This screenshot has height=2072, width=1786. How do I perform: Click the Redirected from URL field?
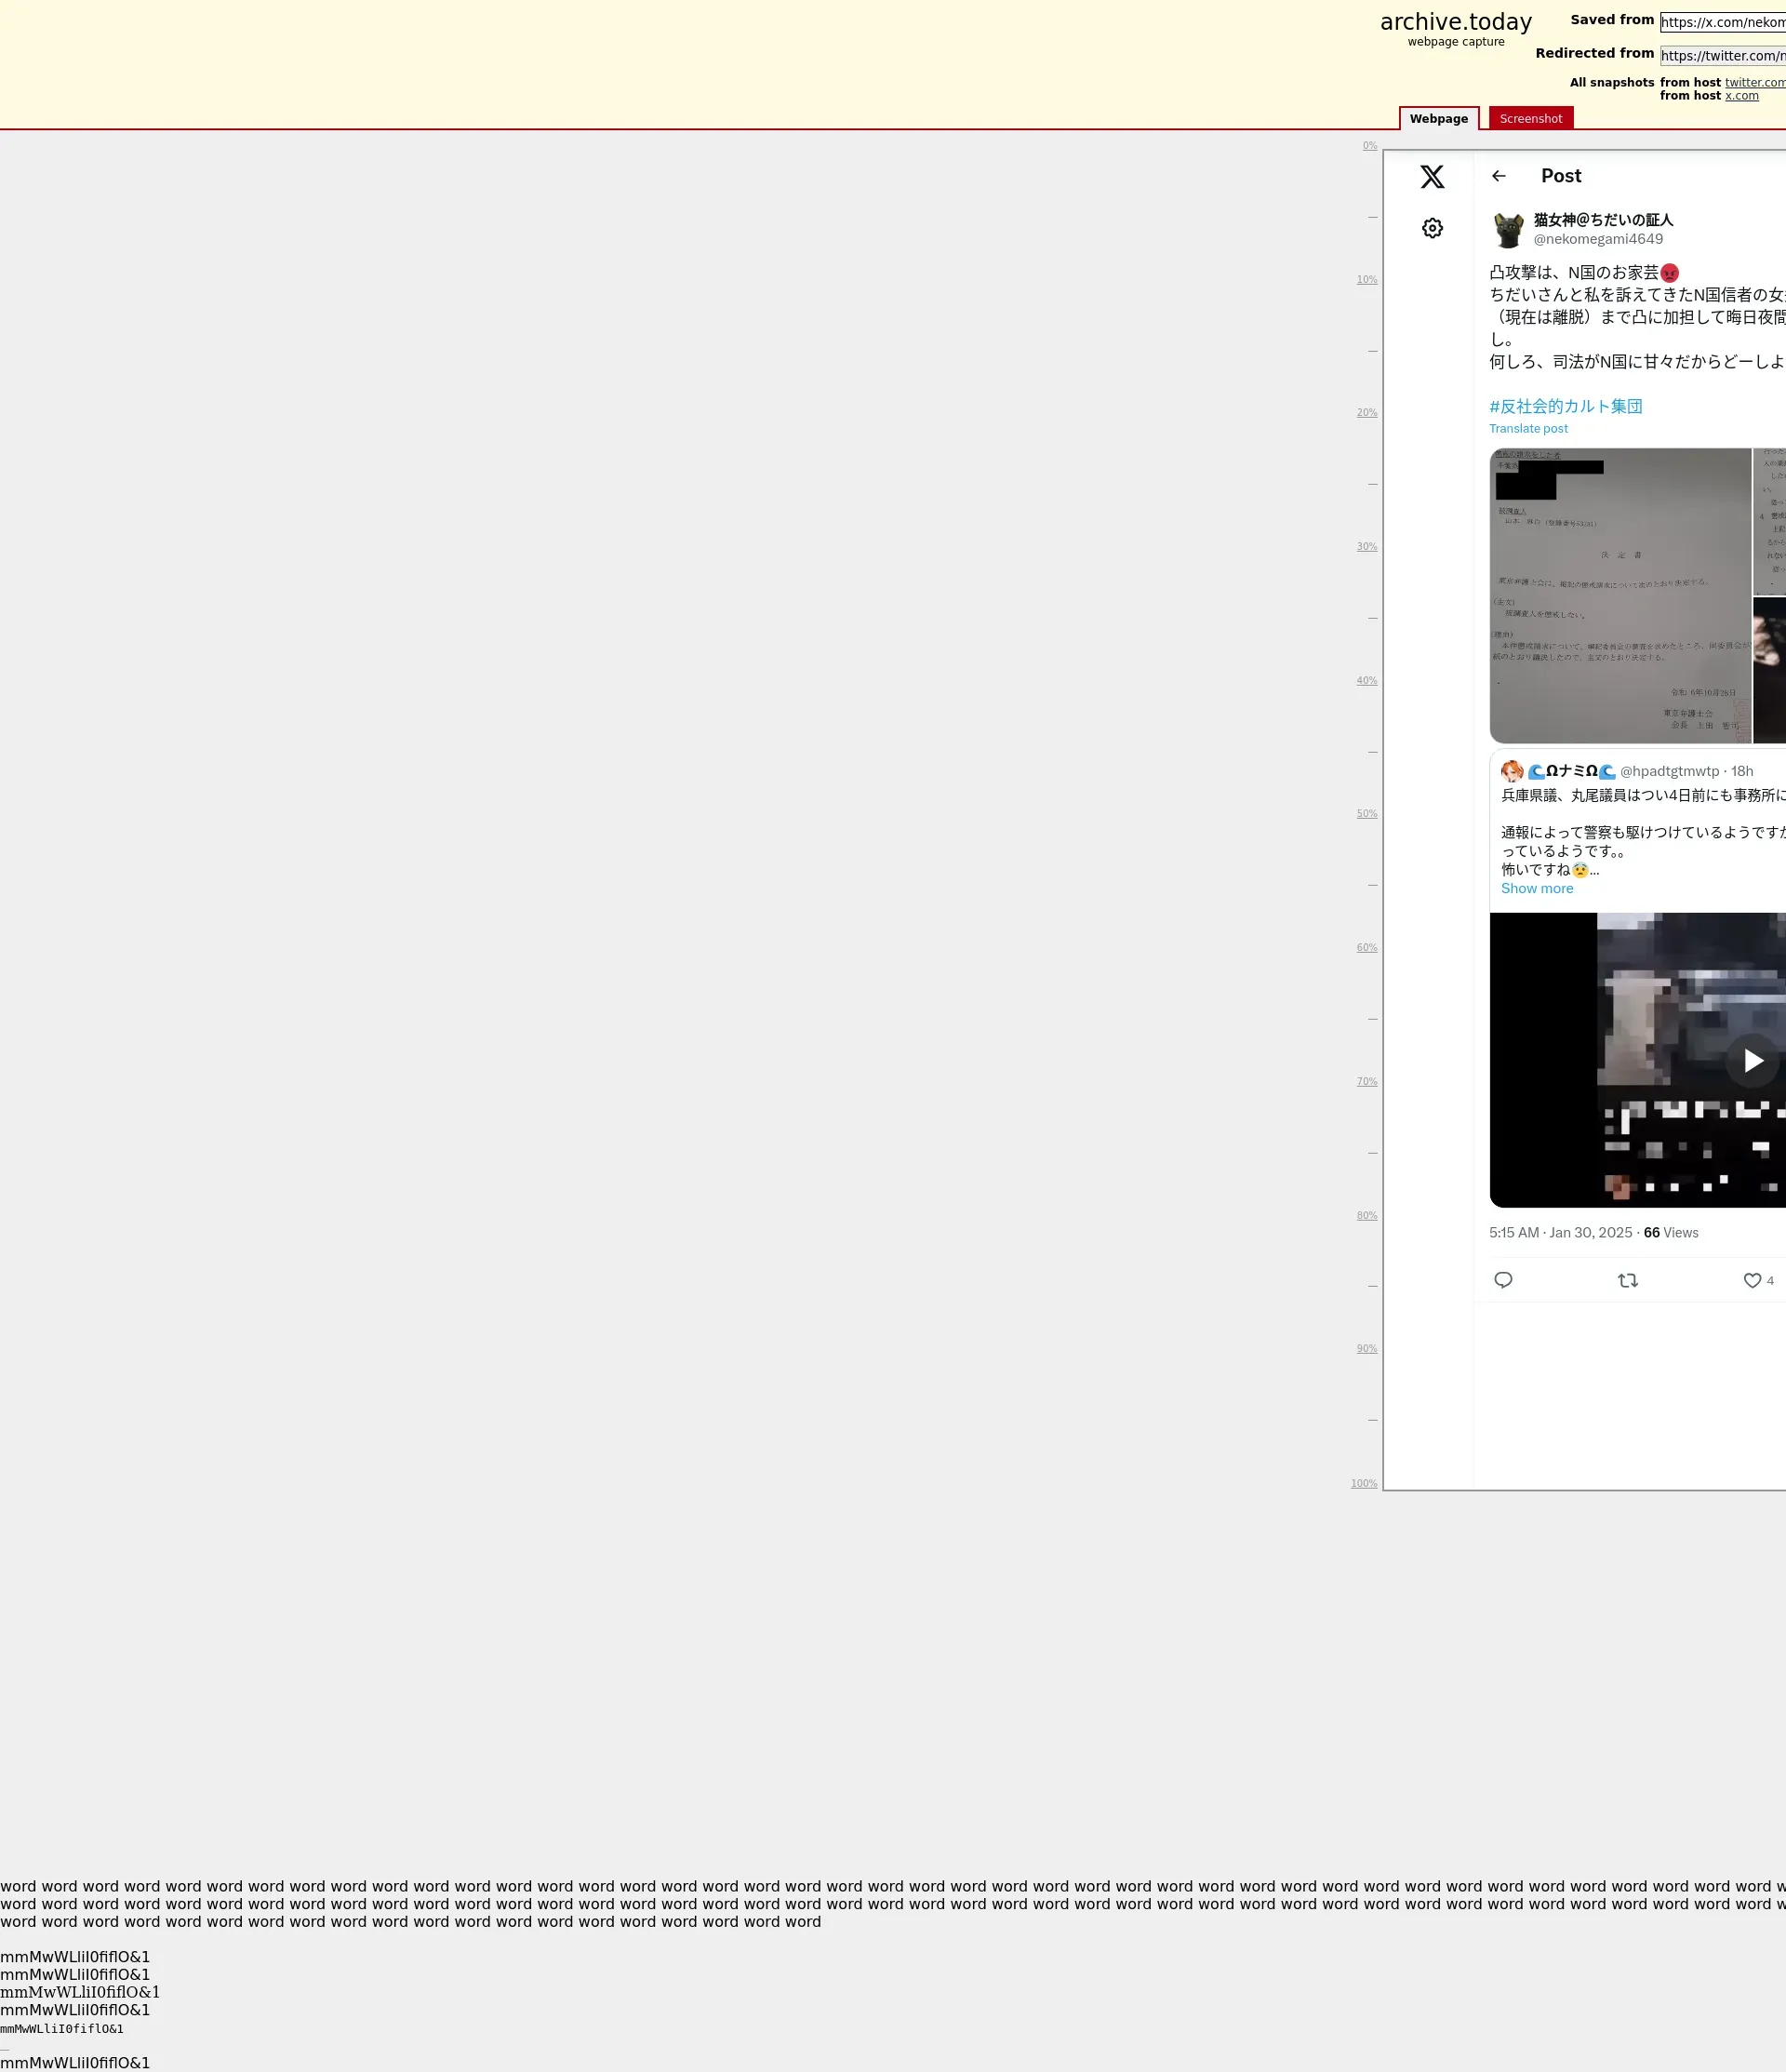point(1722,56)
